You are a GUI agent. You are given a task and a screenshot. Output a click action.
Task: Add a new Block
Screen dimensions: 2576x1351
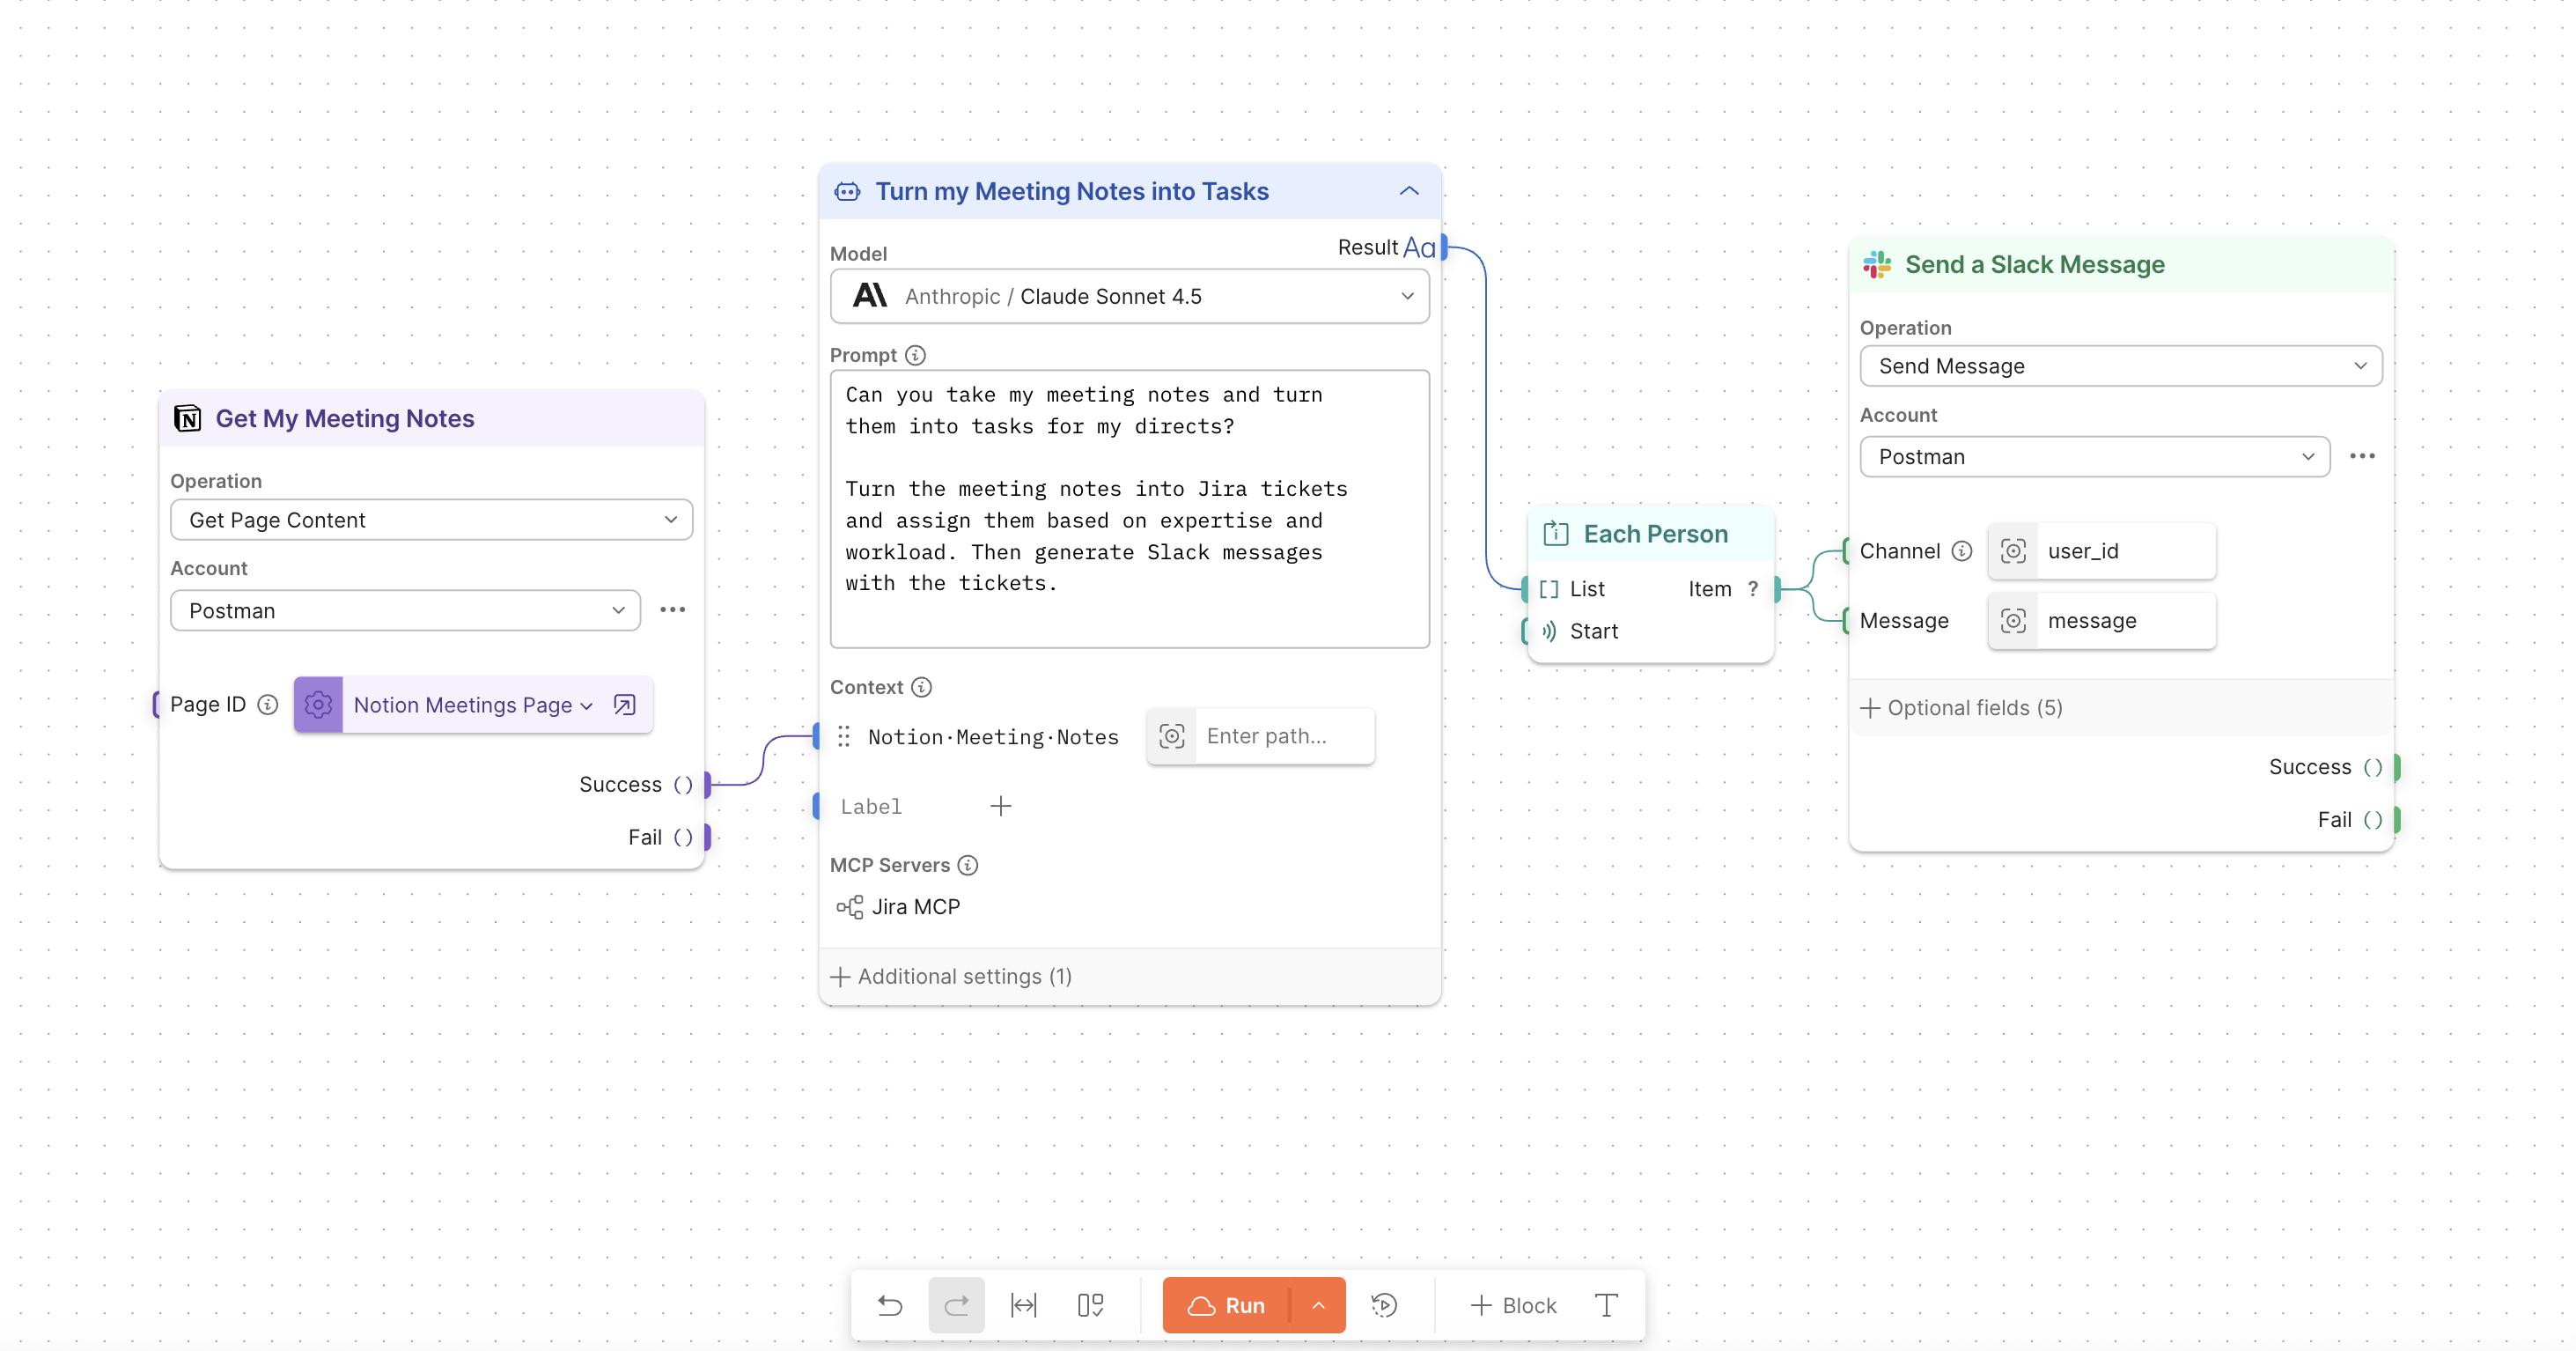click(1512, 1305)
